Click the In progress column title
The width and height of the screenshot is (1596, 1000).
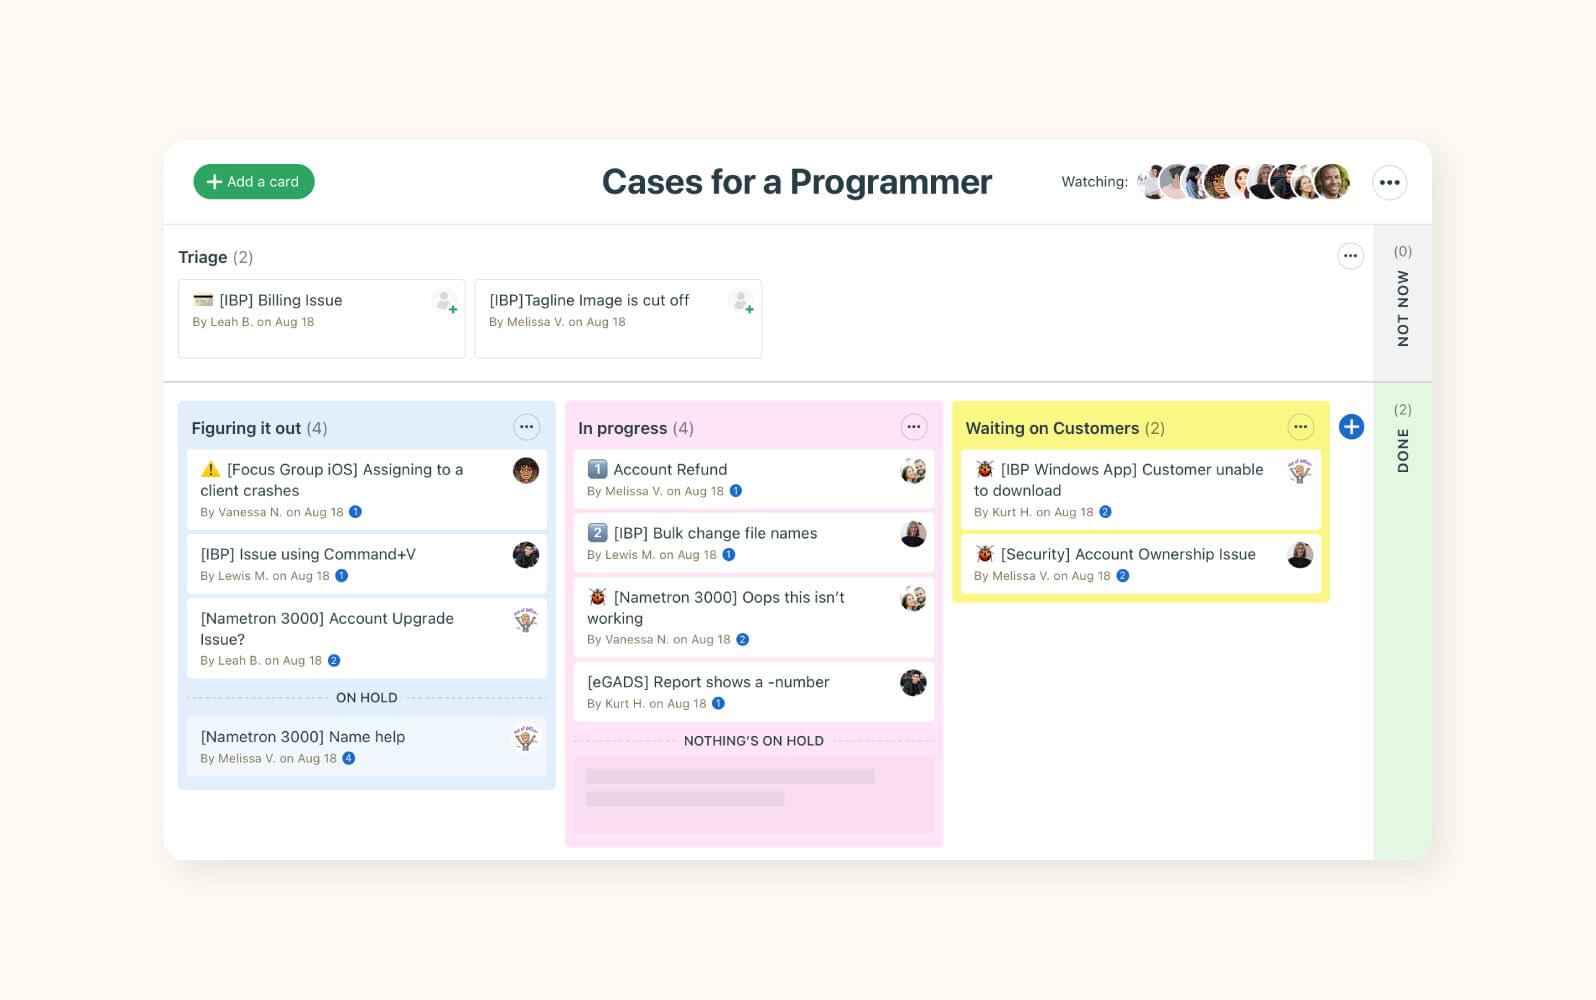pos(622,428)
